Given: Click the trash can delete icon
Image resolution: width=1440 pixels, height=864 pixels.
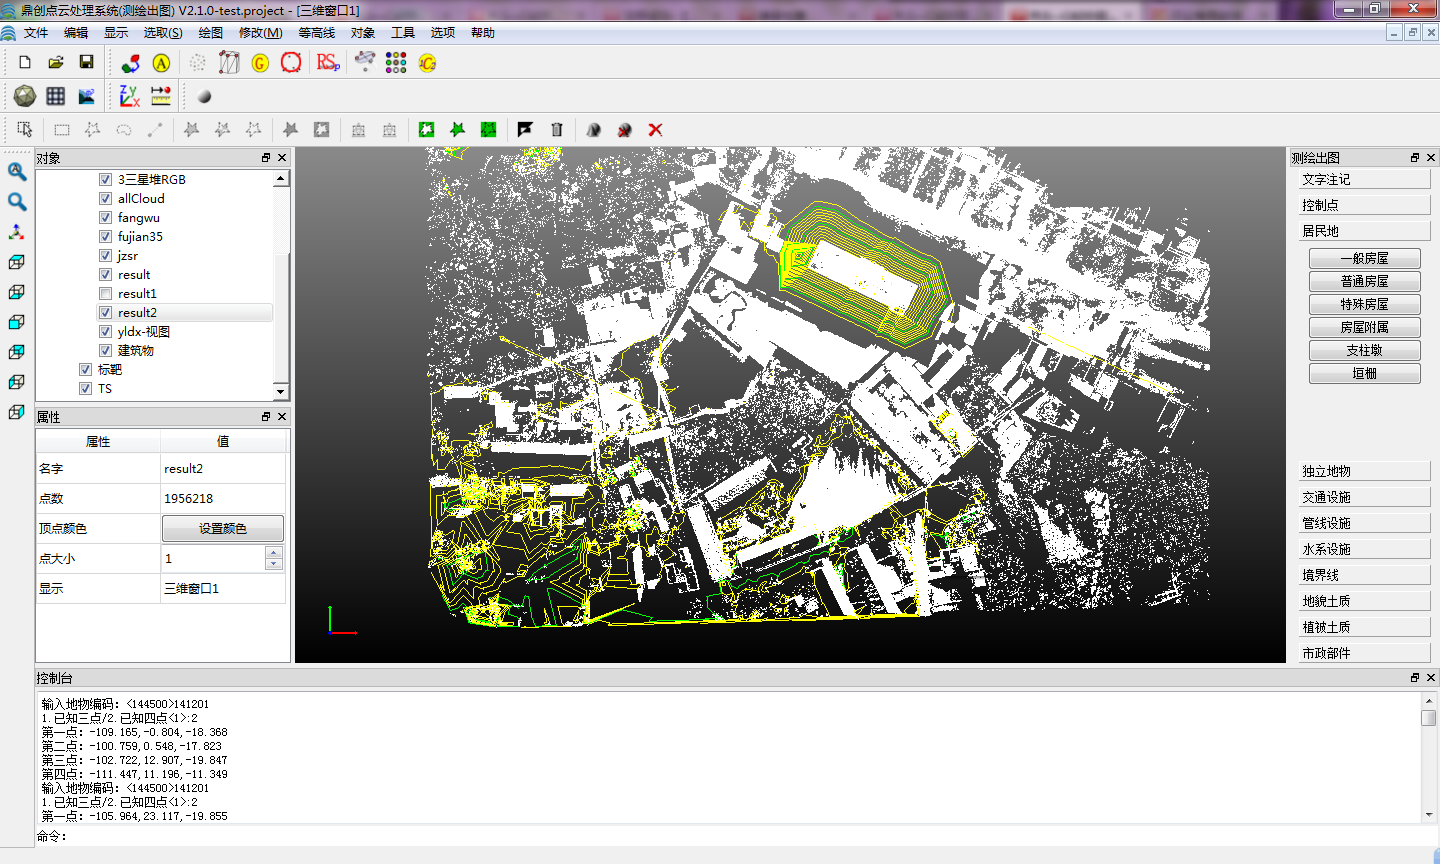Looking at the screenshot, I should [x=557, y=130].
